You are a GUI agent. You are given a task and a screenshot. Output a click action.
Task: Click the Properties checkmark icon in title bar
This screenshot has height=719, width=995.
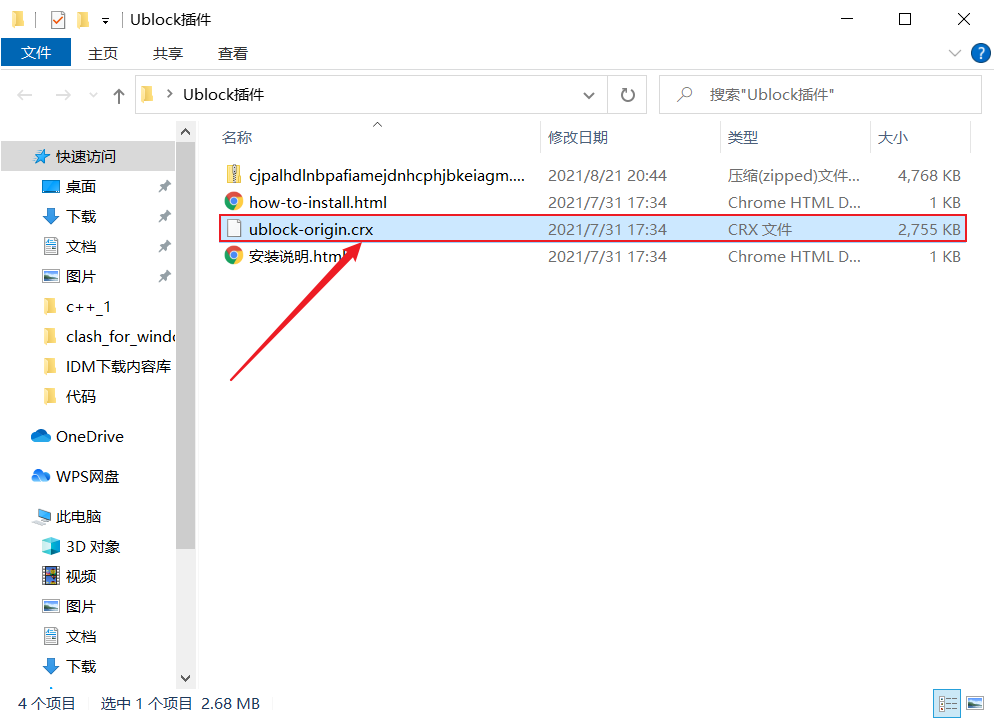[58, 20]
